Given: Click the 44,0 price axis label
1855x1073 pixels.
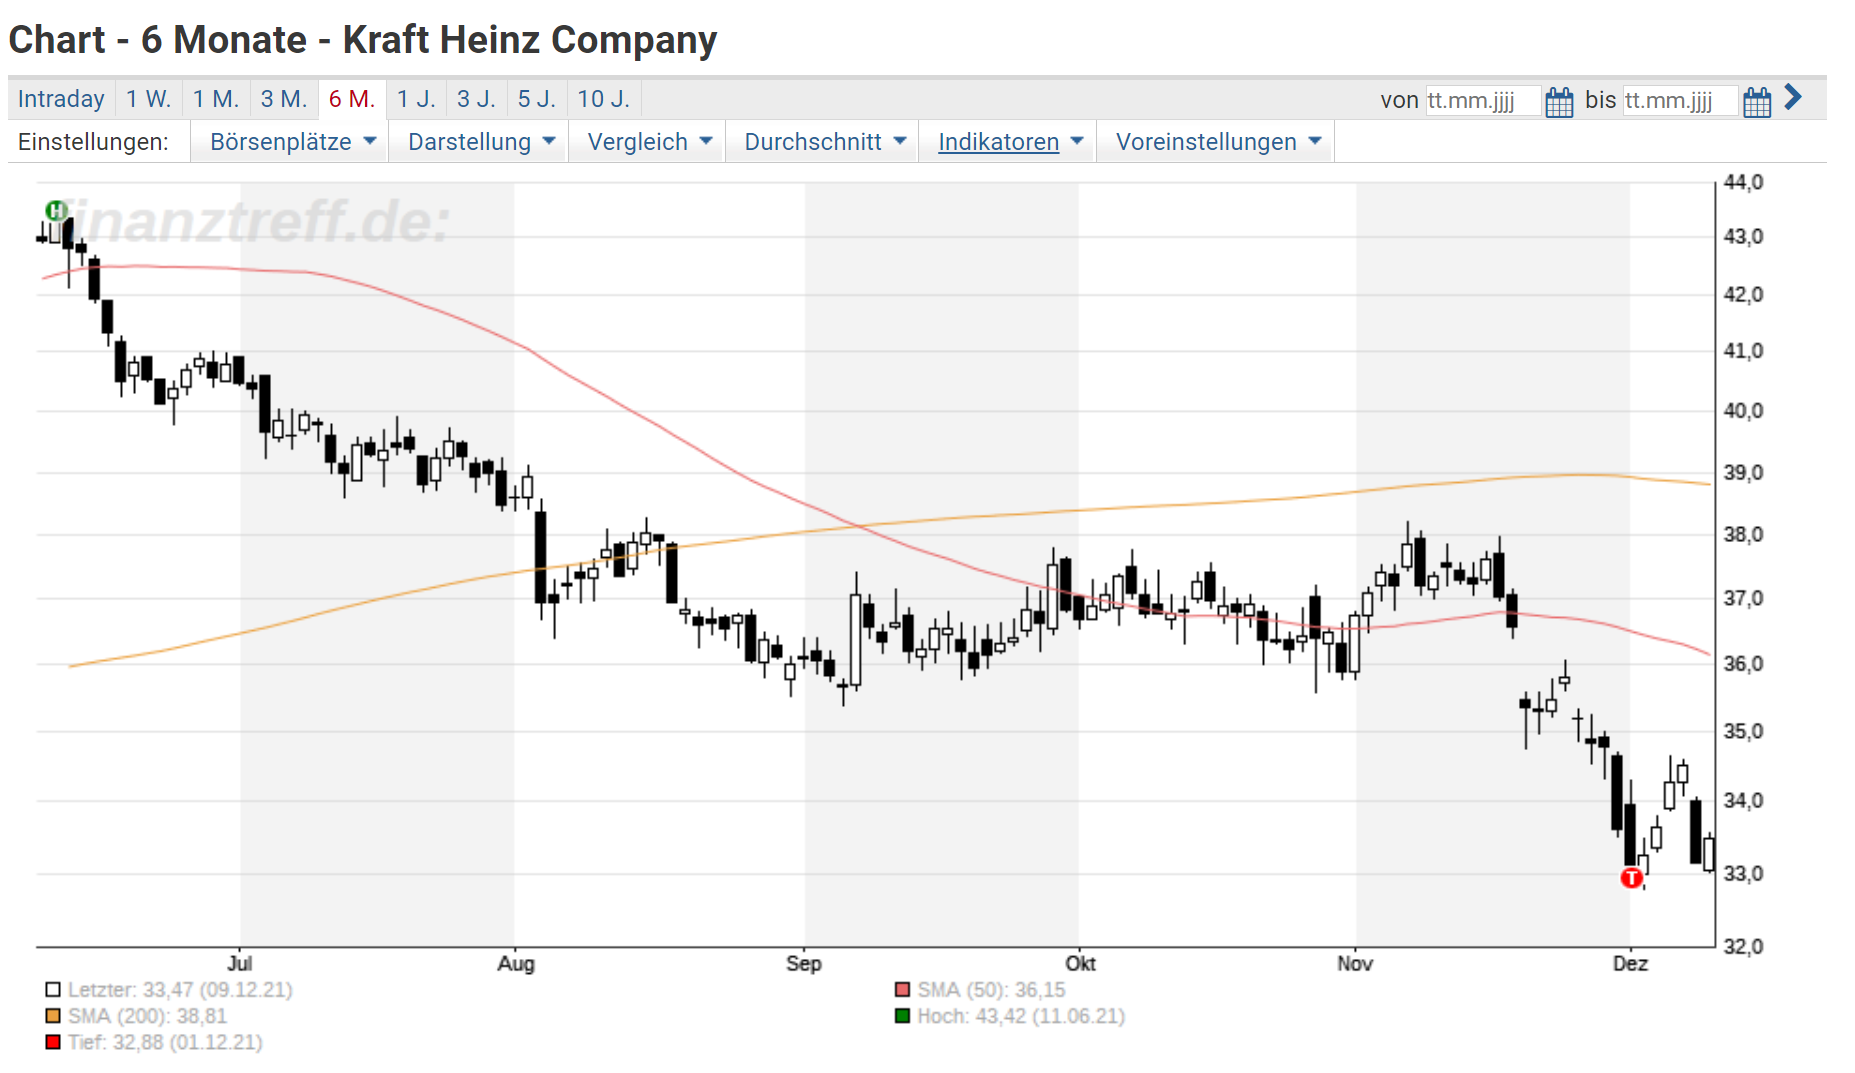Looking at the screenshot, I should (x=1743, y=182).
